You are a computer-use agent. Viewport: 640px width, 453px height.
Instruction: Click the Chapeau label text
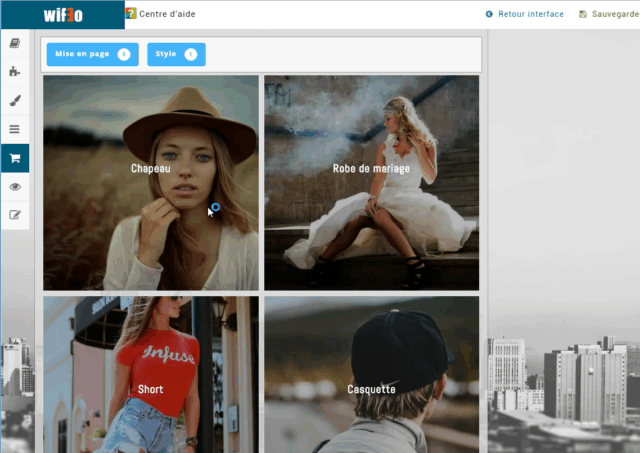click(x=151, y=169)
